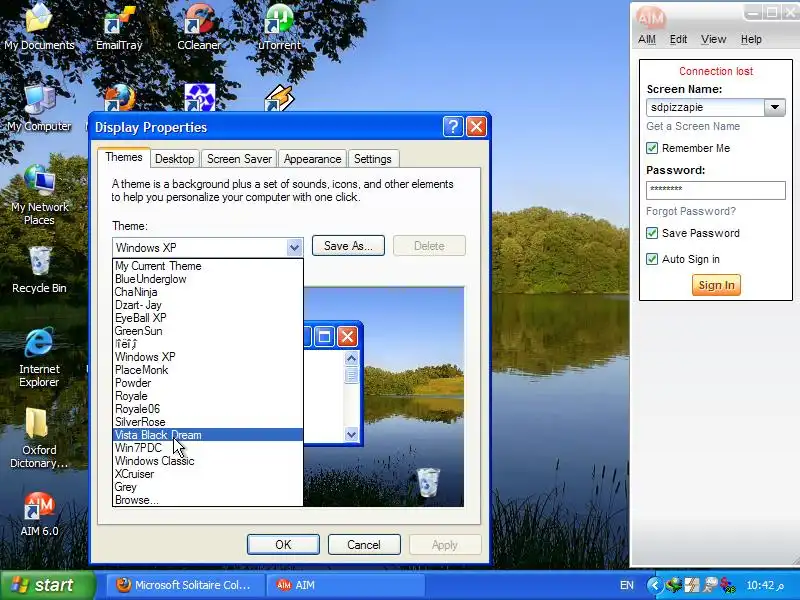Click Cancel in Display Properties
This screenshot has width=800, height=600.
point(364,545)
